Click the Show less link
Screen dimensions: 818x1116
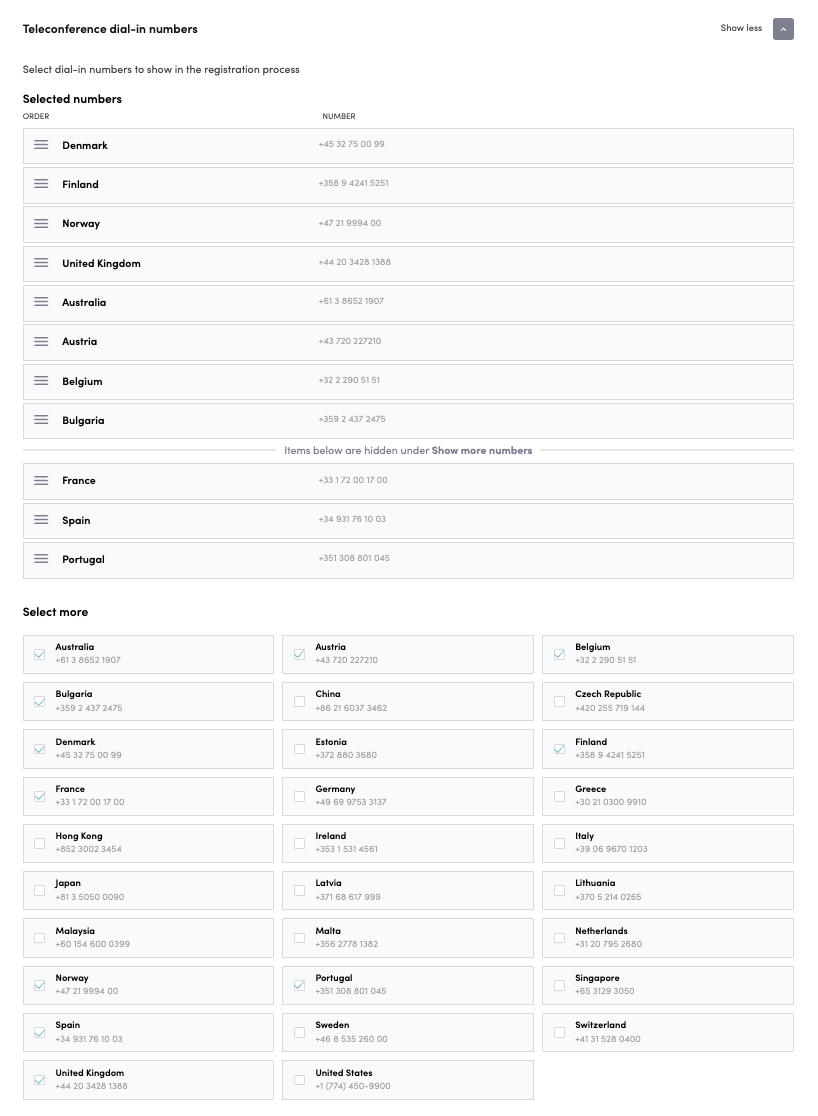740,28
